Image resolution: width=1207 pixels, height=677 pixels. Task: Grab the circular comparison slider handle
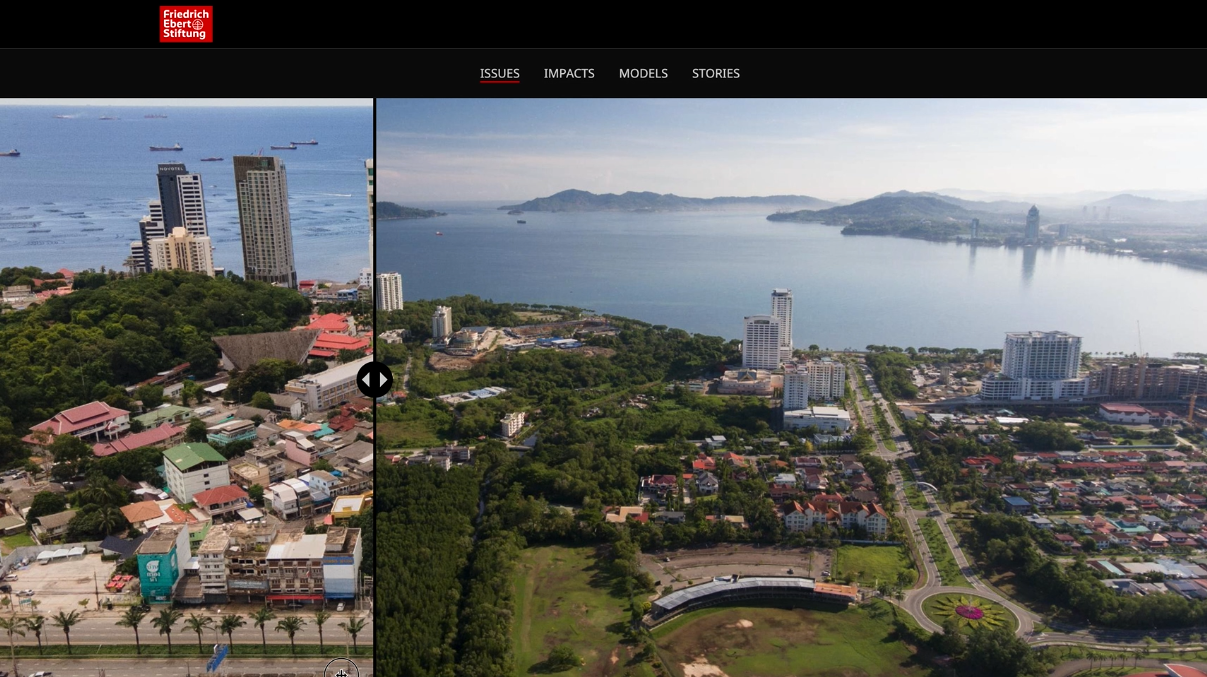[x=375, y=380]
